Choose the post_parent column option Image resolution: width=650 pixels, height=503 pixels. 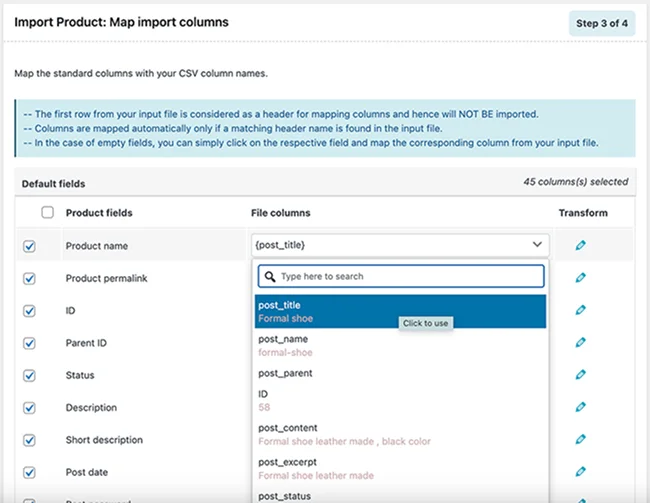point(400,373)
